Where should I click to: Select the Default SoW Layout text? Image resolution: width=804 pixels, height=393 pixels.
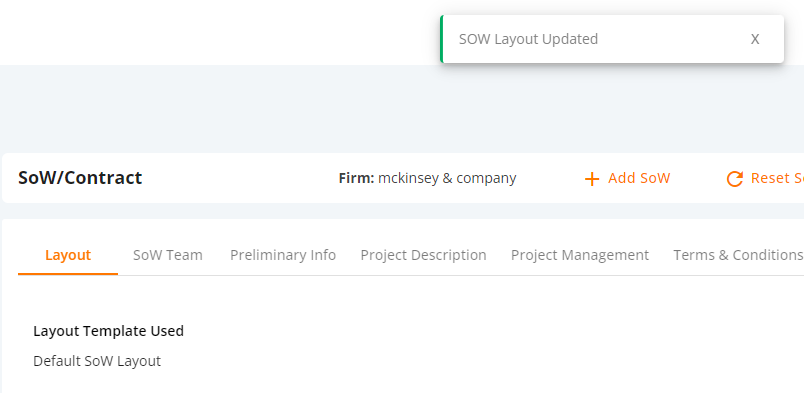[x=97, y=361]
